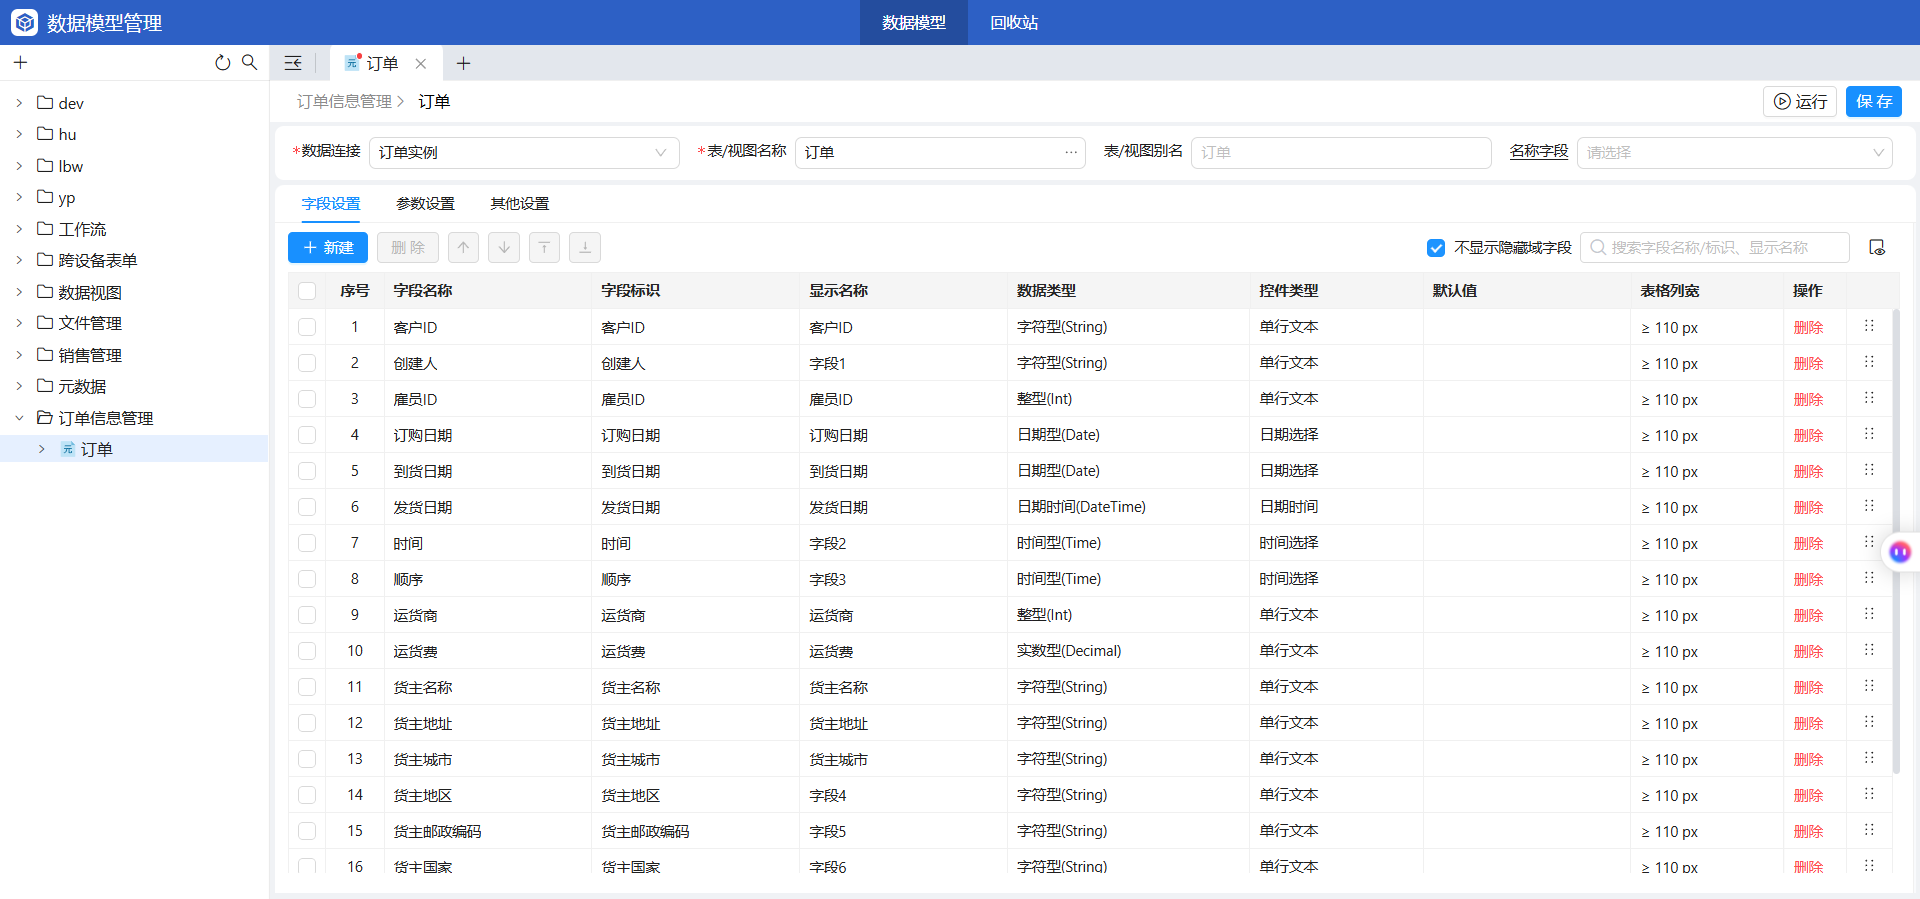Click the 新建 button
The image size is (1920, 899).
coord(328,247)
